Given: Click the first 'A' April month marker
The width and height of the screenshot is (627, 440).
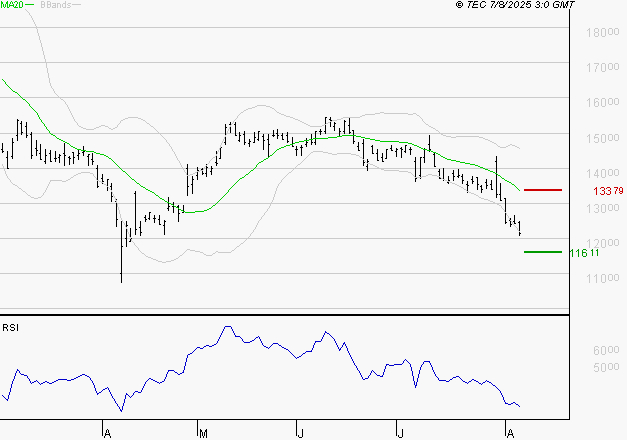Looking at the screenshot, I should tap(106, 432).
